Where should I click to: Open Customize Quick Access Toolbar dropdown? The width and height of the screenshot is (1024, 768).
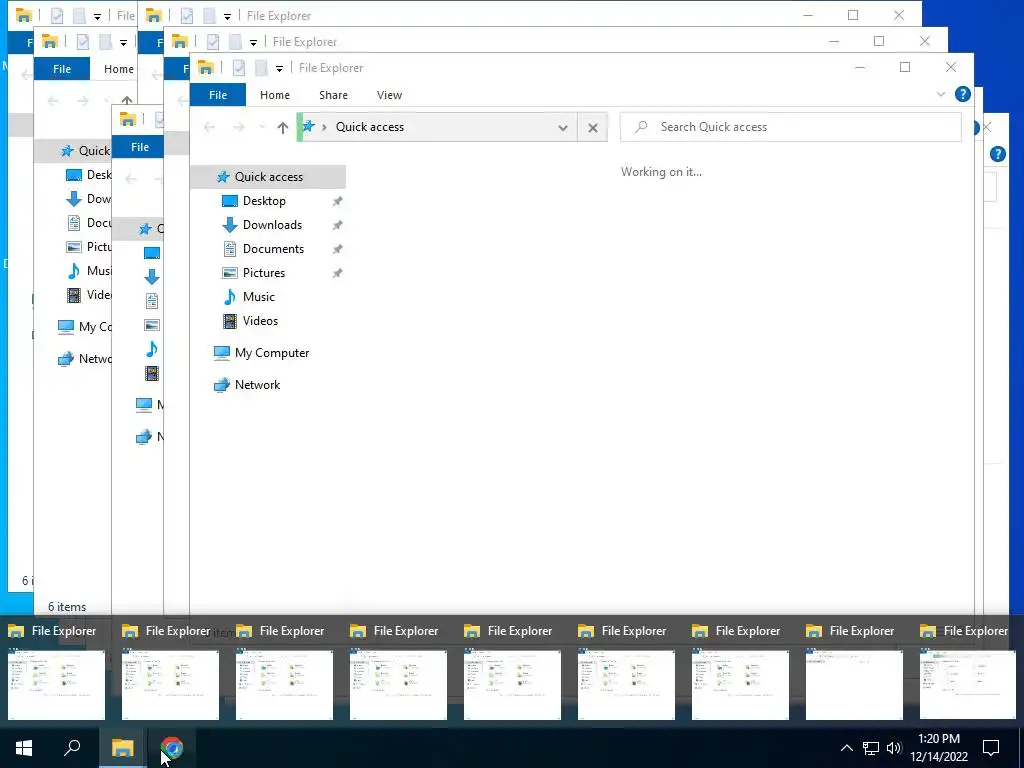tap(279, 68)
